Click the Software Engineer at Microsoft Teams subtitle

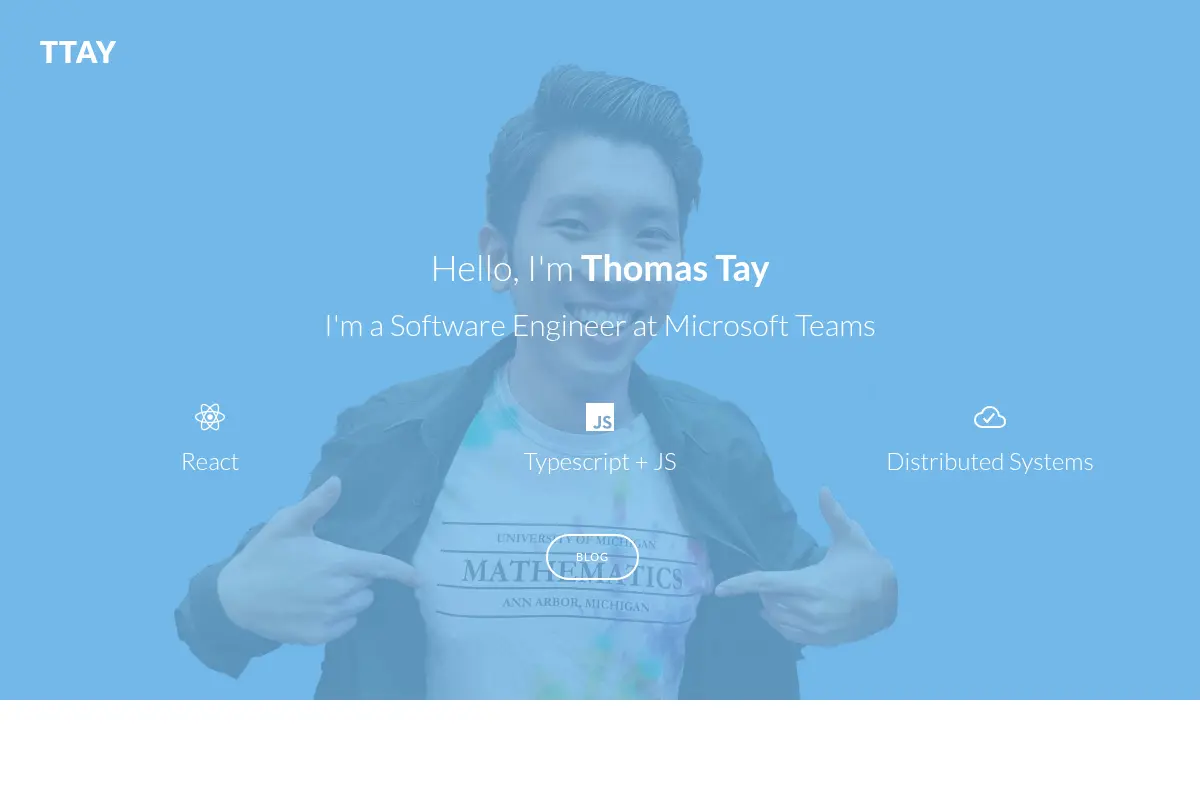pyautogui.click(x=600, y=326)
